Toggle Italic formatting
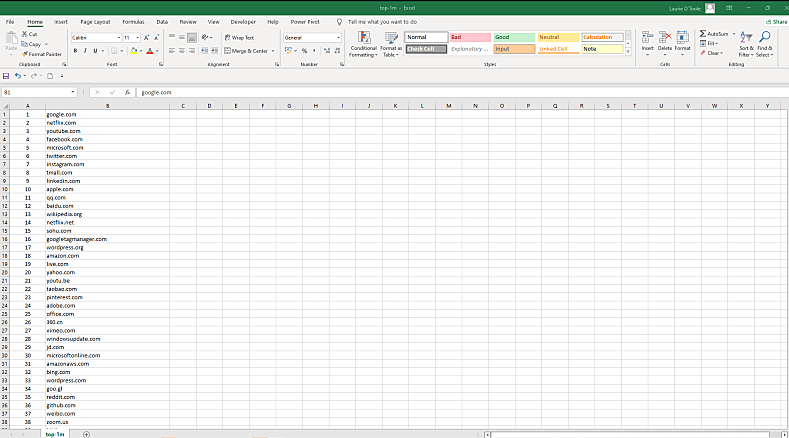The height and width of the screenshot is (438, 789). click(85, 51)
